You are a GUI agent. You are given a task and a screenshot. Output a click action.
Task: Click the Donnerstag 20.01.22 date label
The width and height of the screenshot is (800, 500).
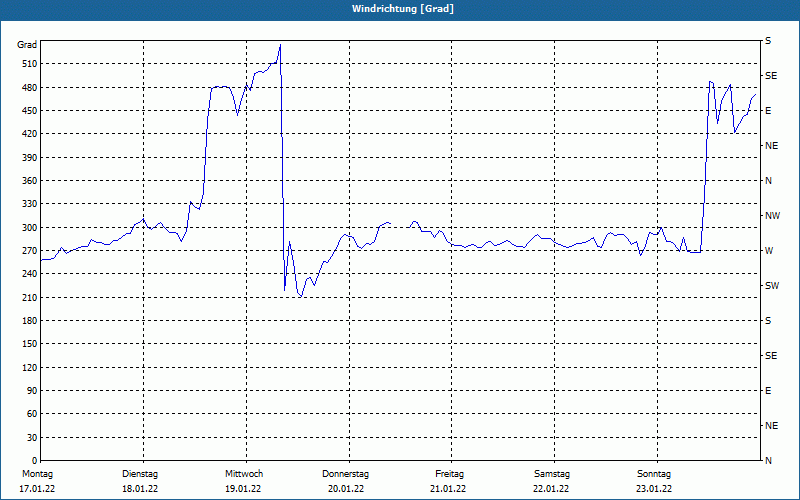click(346, 481)
